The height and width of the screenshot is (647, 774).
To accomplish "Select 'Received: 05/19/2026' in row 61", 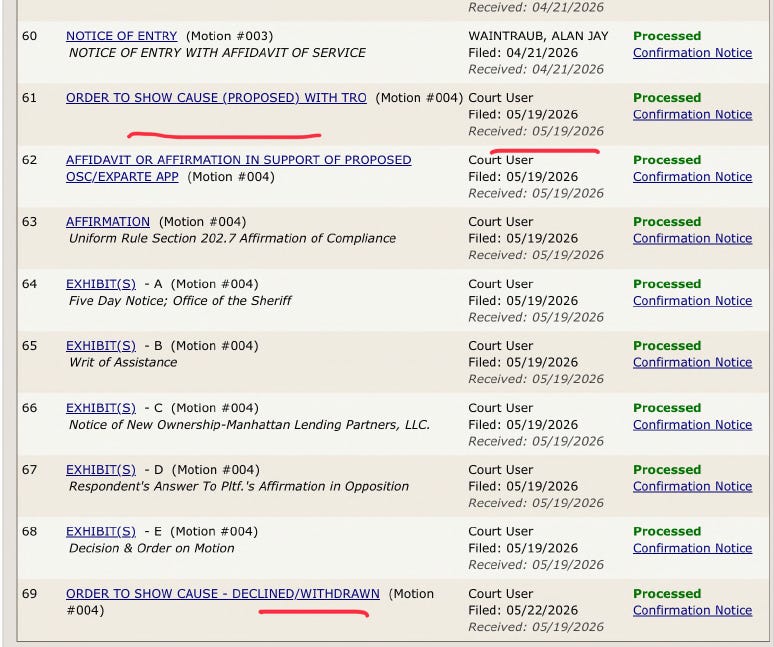I will [536, 131].
